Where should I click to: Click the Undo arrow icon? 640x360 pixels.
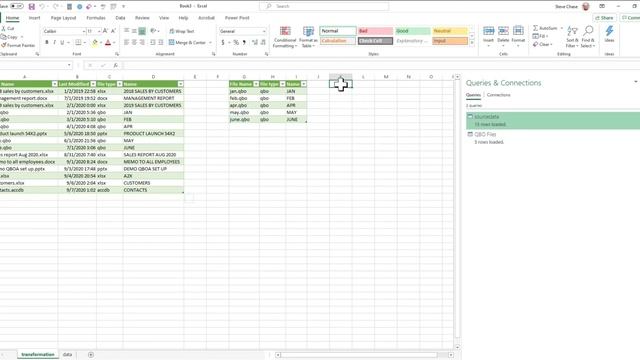(42, 7)
